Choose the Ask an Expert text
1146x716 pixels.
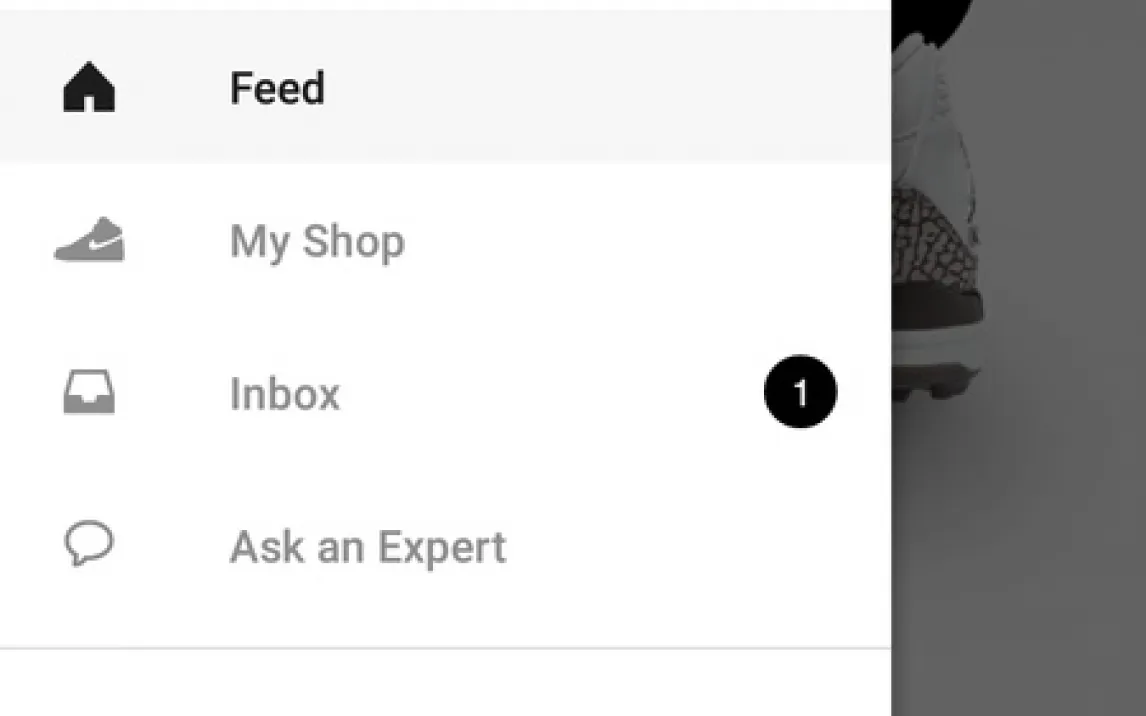click(x=368, y=548)
